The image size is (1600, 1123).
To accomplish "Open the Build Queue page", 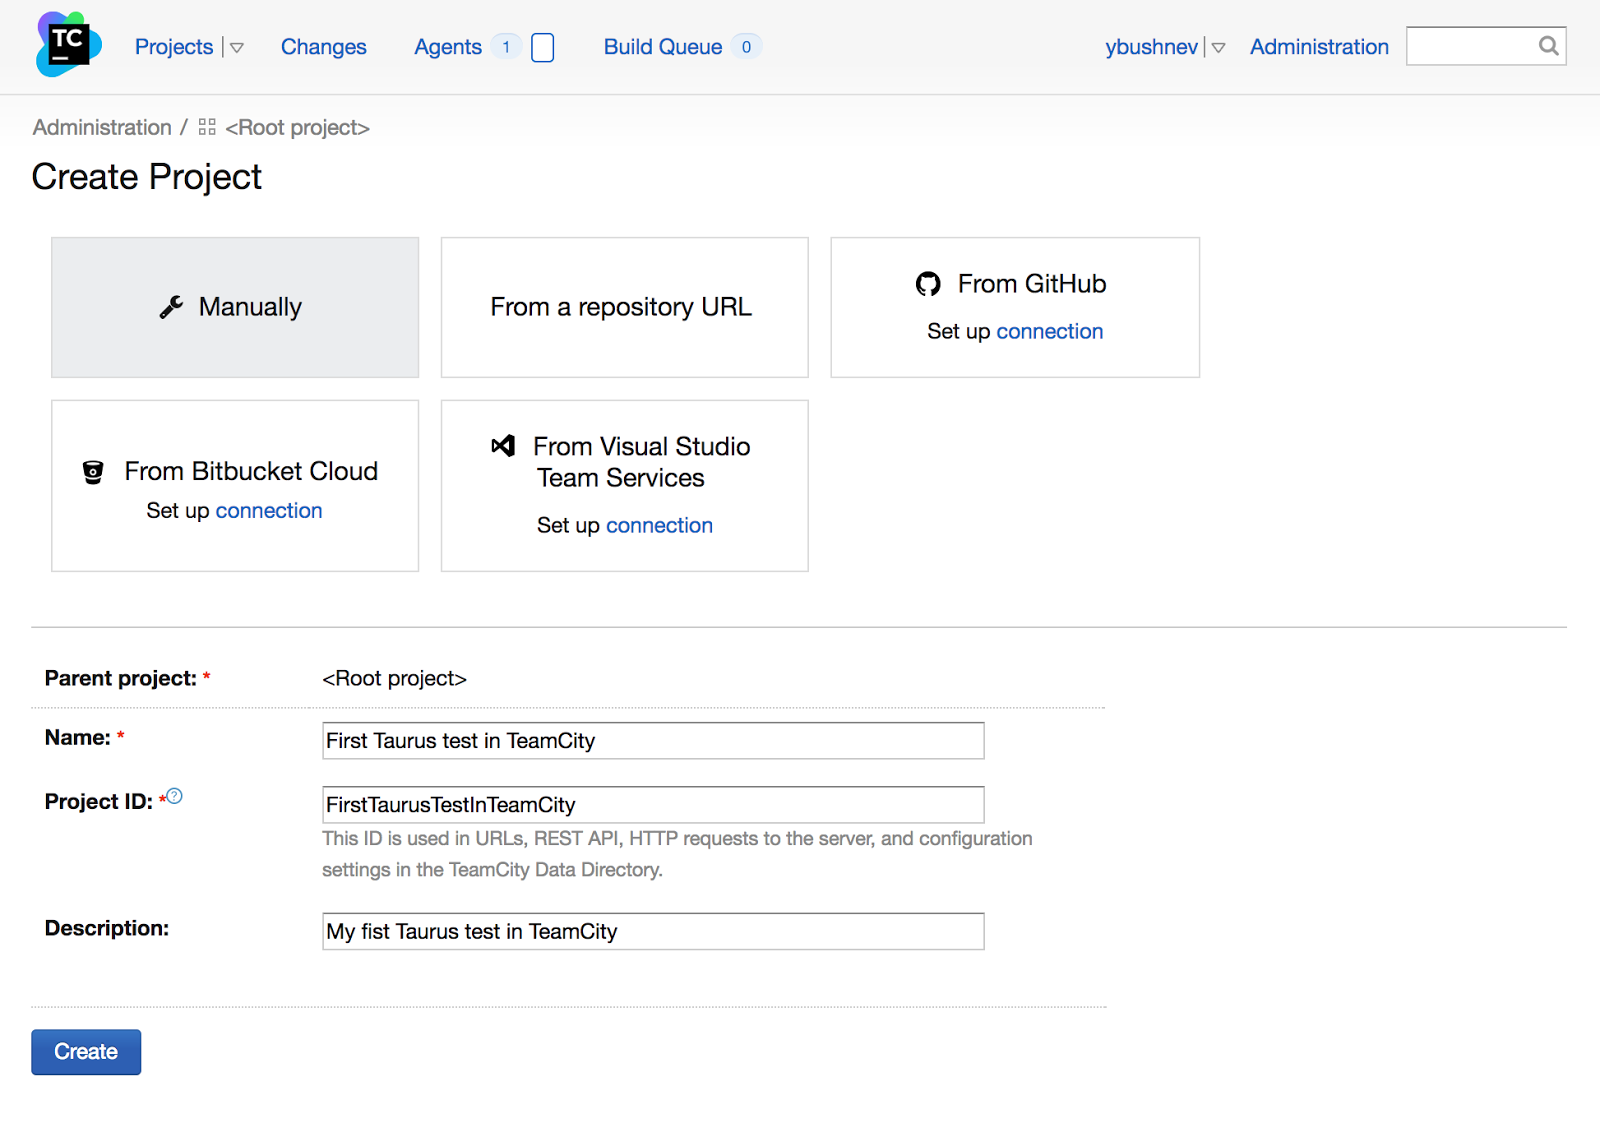I will (663, 47).
